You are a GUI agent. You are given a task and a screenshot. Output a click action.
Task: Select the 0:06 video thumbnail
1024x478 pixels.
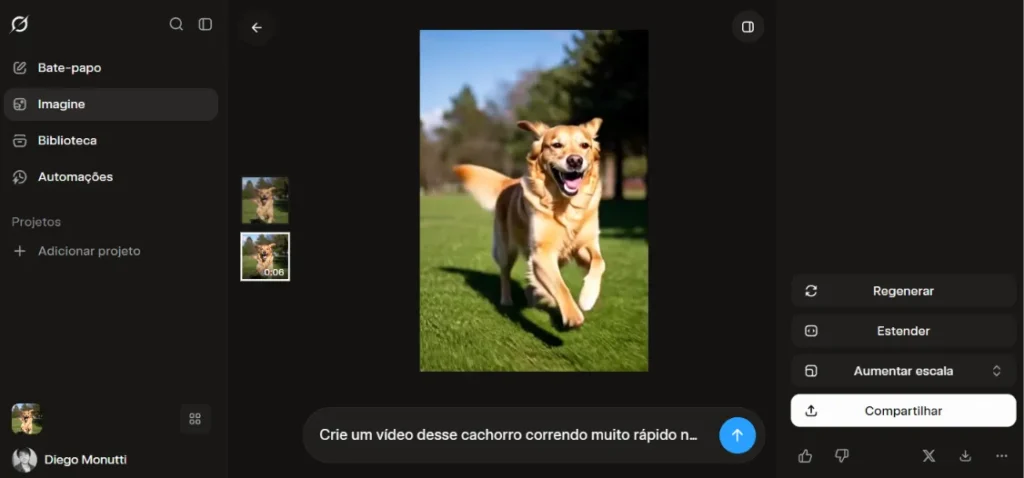click(x=265, y=257)
